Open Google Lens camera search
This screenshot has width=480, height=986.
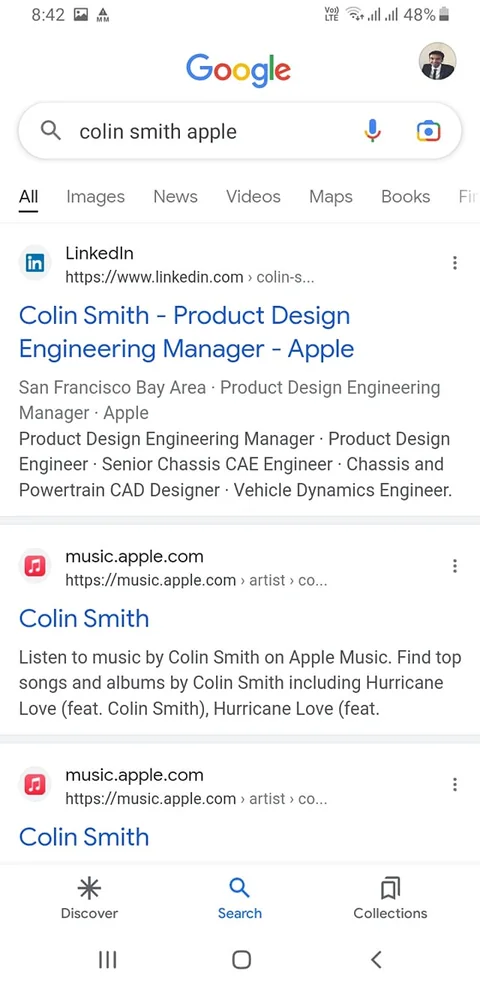coord(428,131)
